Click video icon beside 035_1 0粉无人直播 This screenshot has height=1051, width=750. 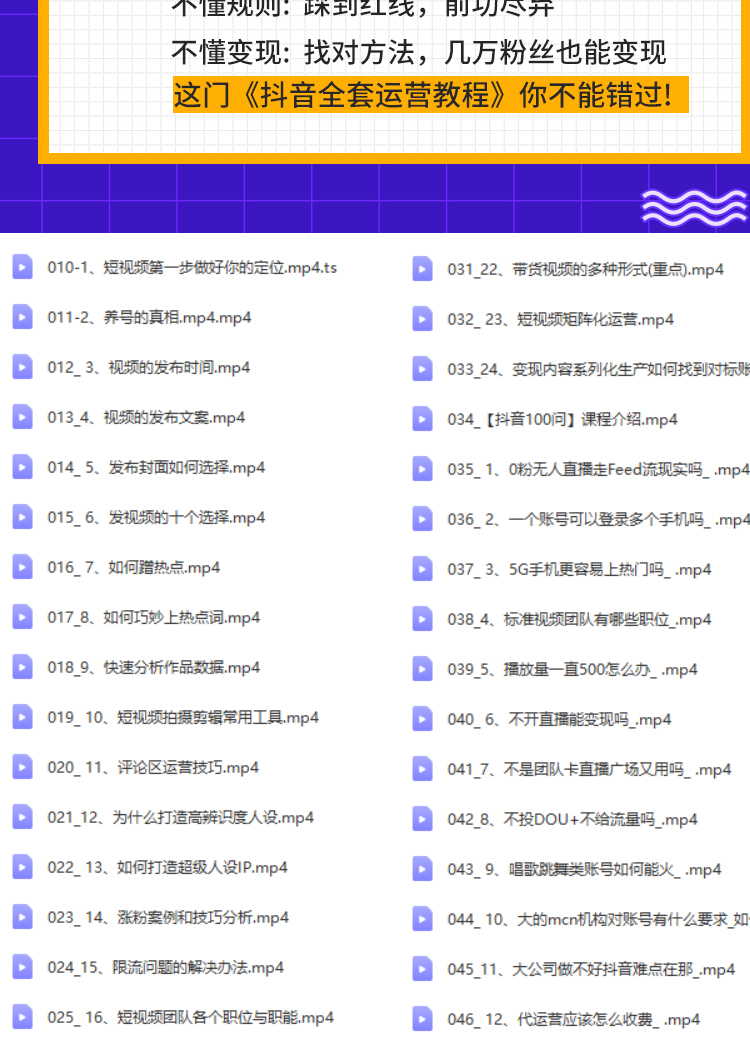(x=422, y=469)
